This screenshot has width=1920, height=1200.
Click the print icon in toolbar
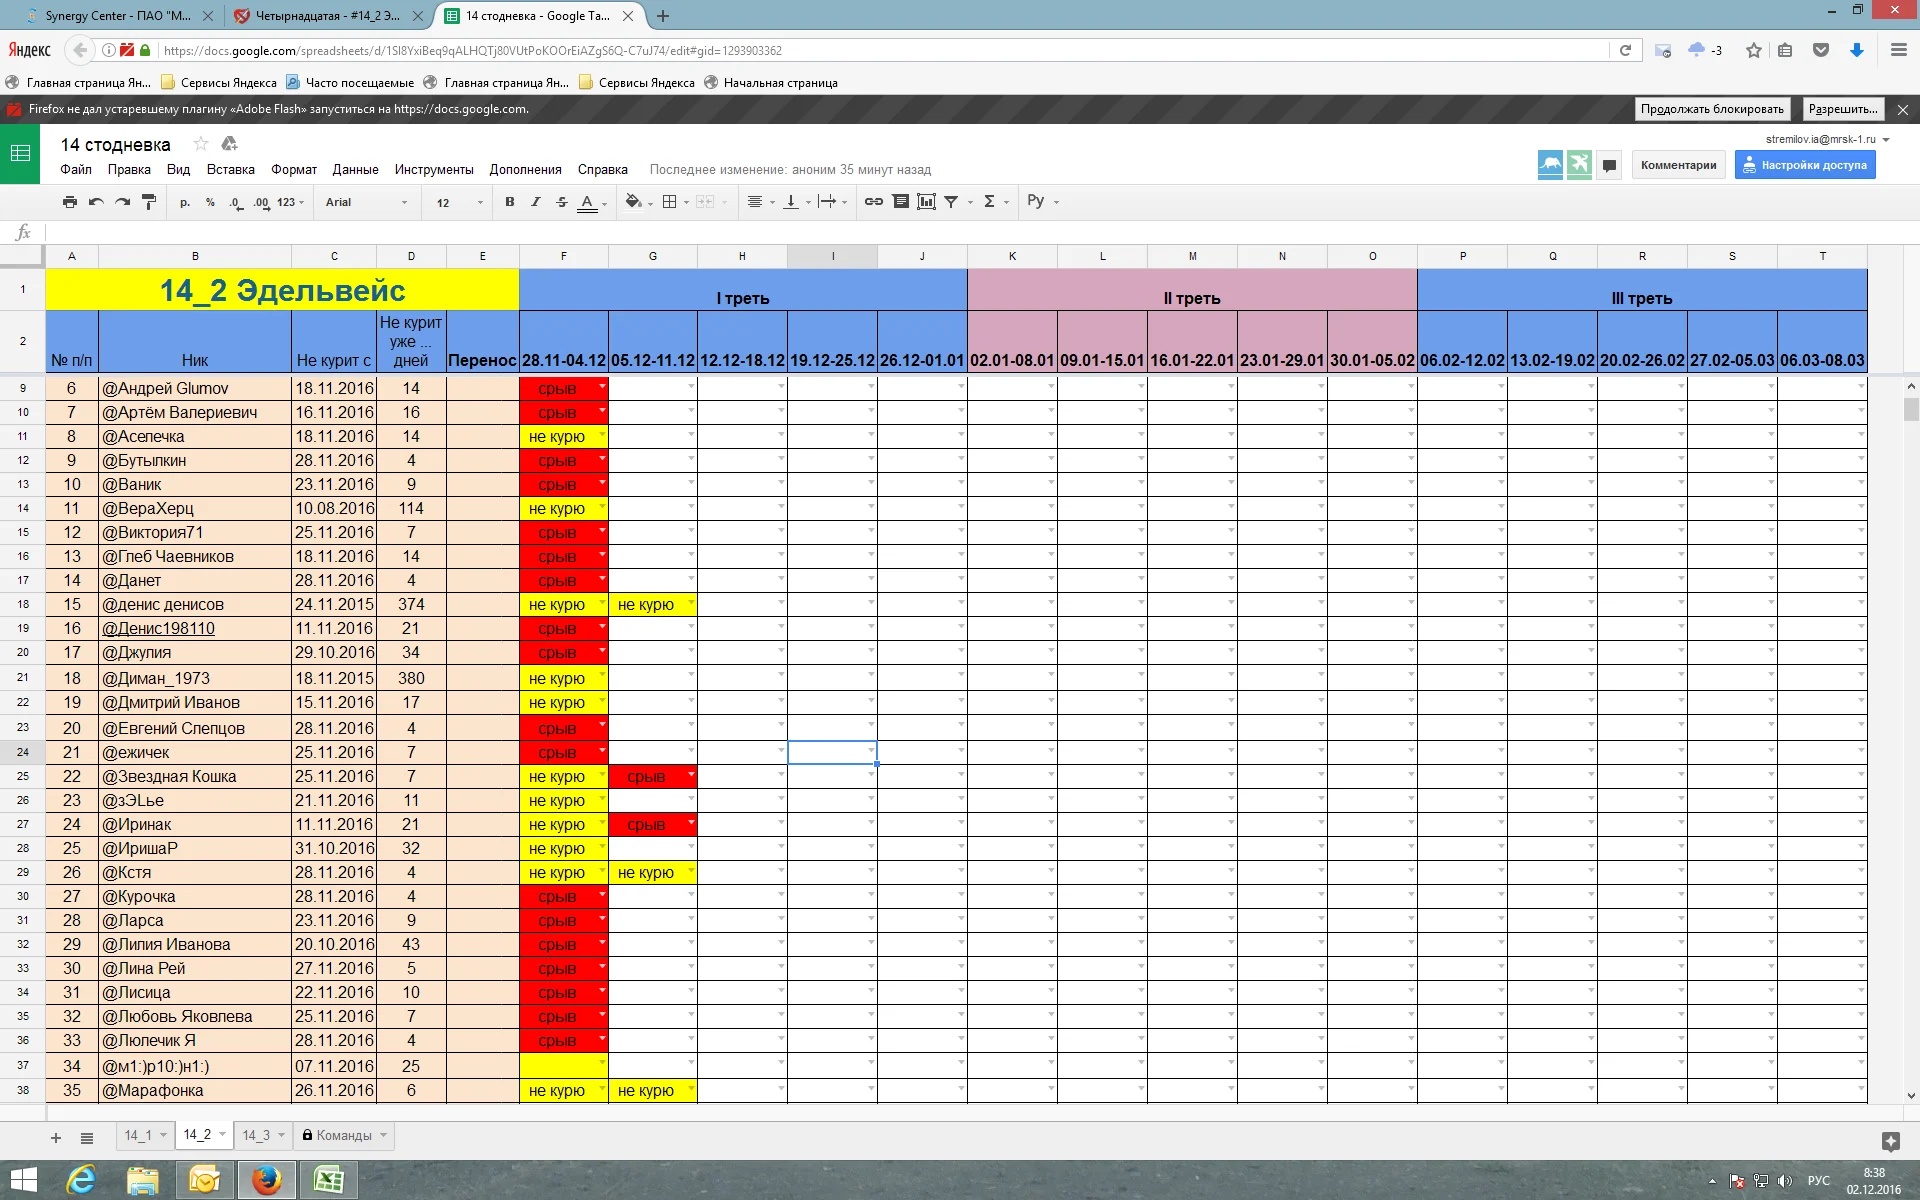[69, 202]
